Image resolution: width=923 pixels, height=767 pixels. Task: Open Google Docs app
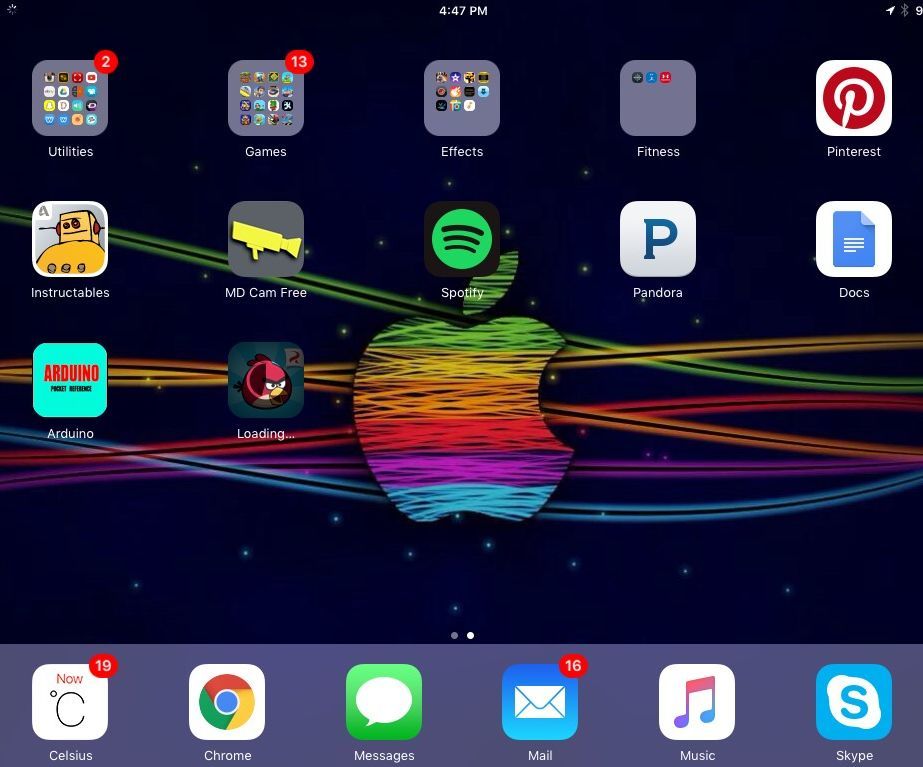(x=854, y=239)
